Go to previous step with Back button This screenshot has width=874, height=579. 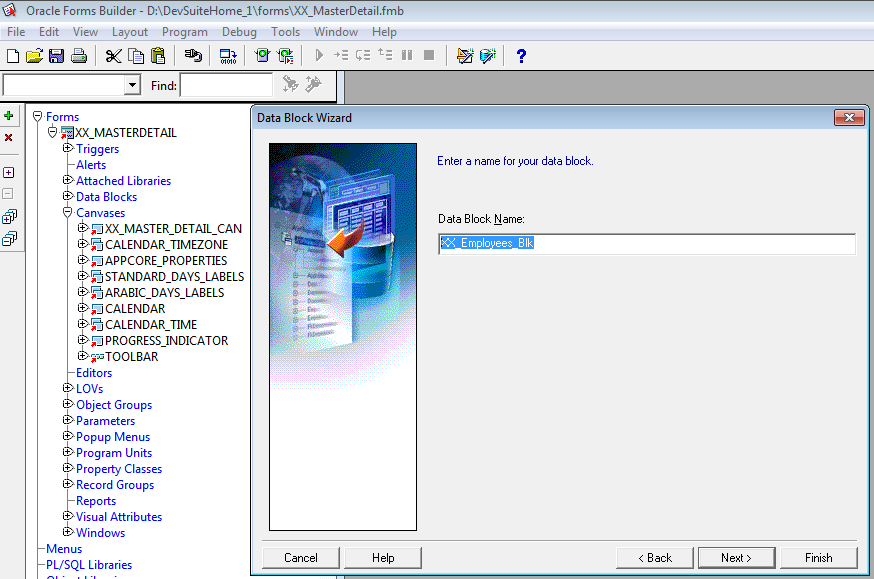[x=655, y=558]
